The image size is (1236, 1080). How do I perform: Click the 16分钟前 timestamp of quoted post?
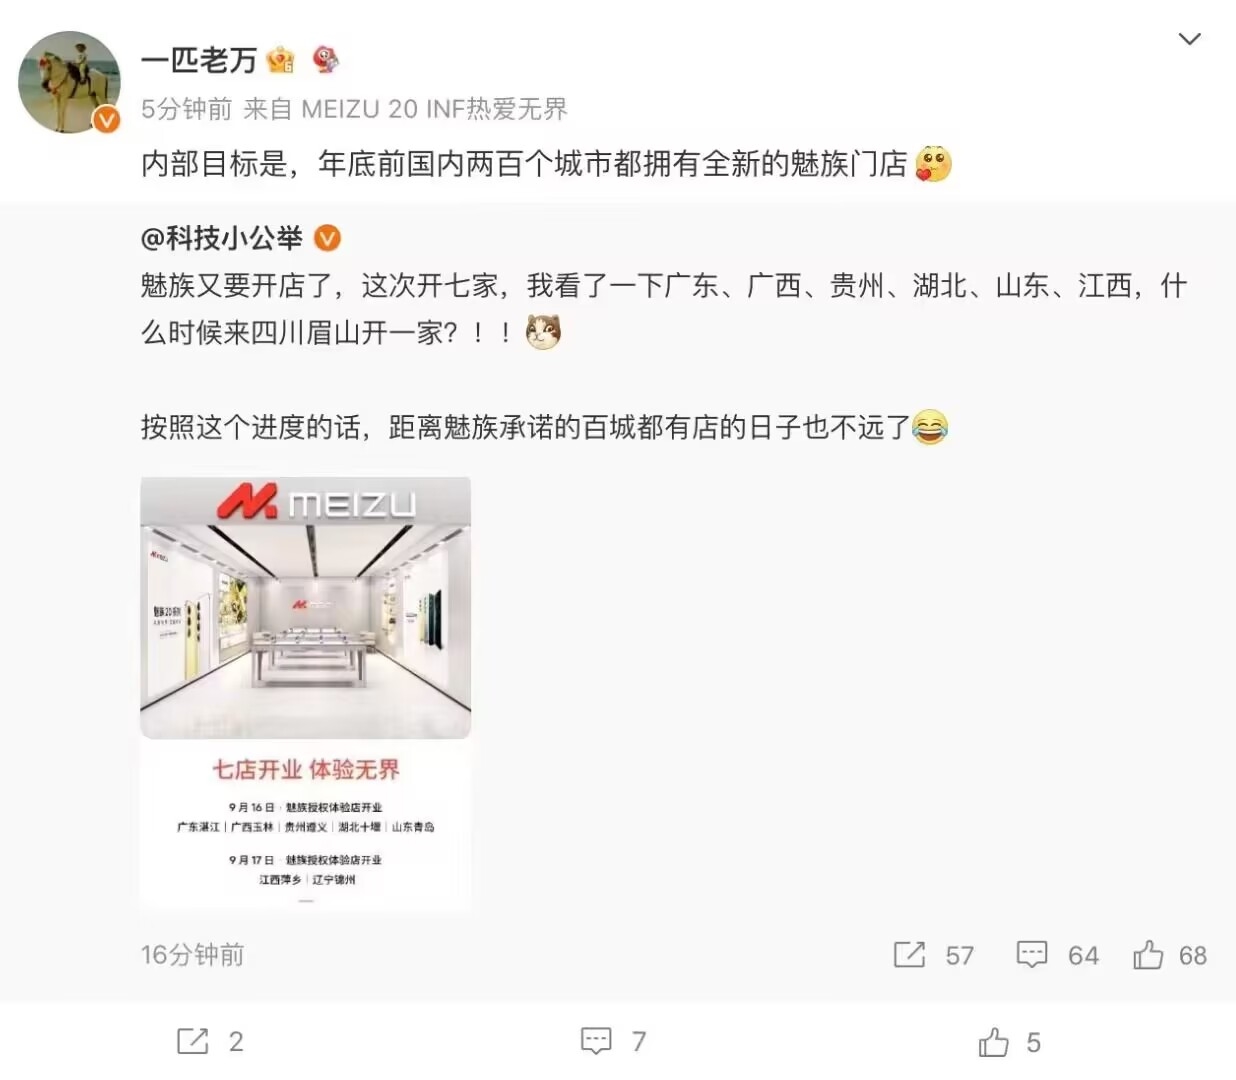click(x=192, y=955)
